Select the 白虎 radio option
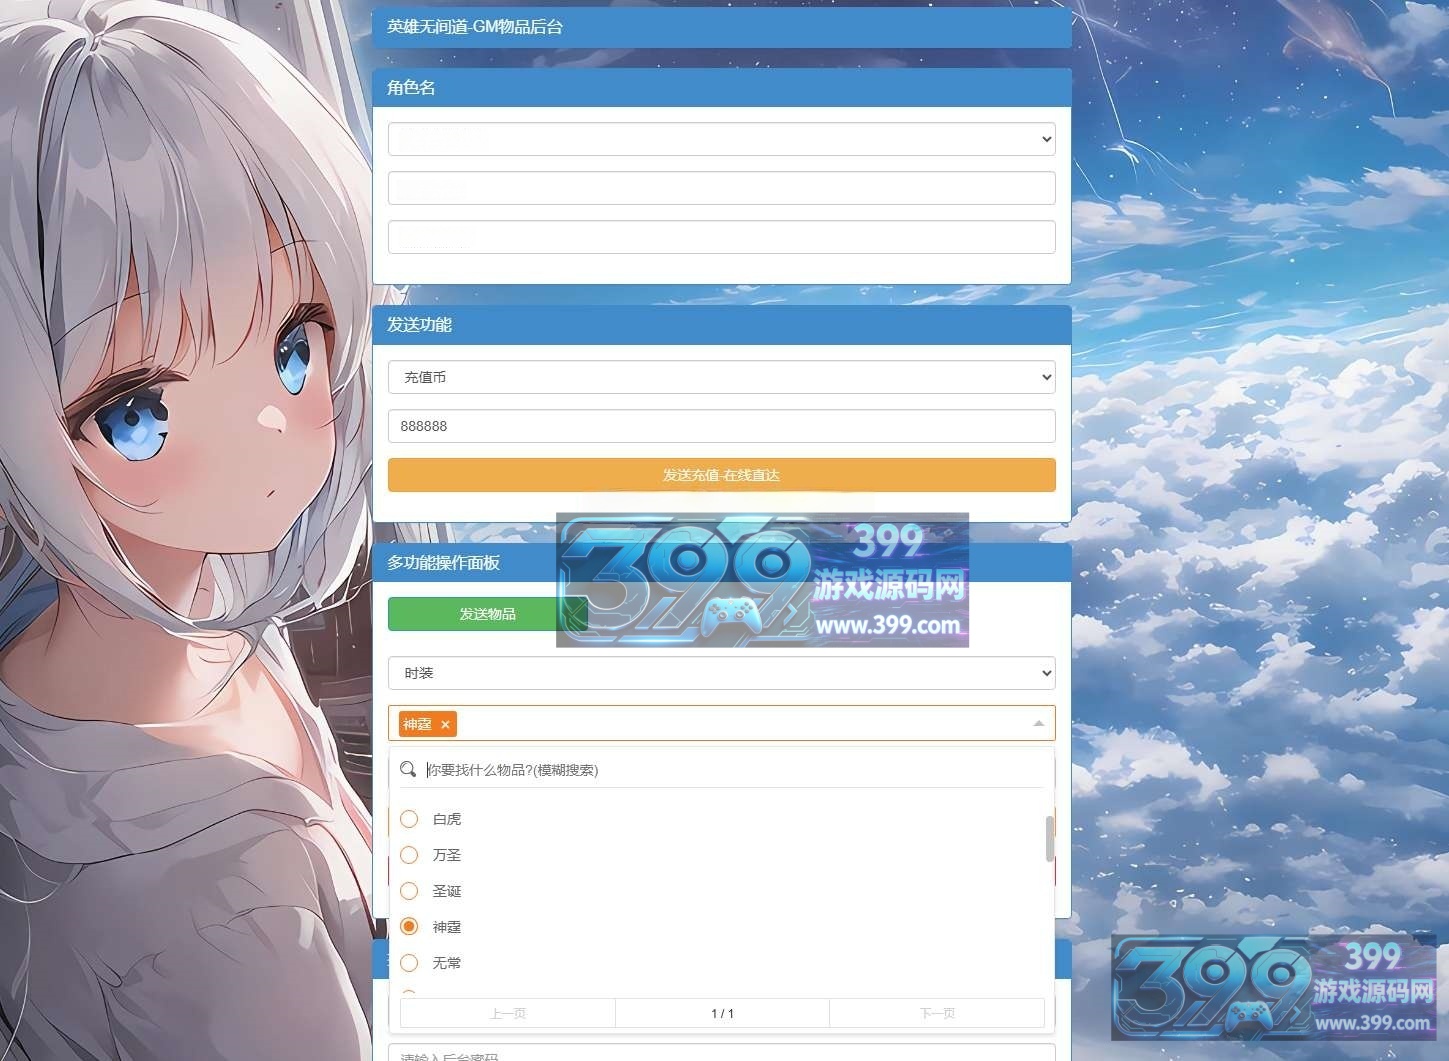 click(x=409, y=819)
